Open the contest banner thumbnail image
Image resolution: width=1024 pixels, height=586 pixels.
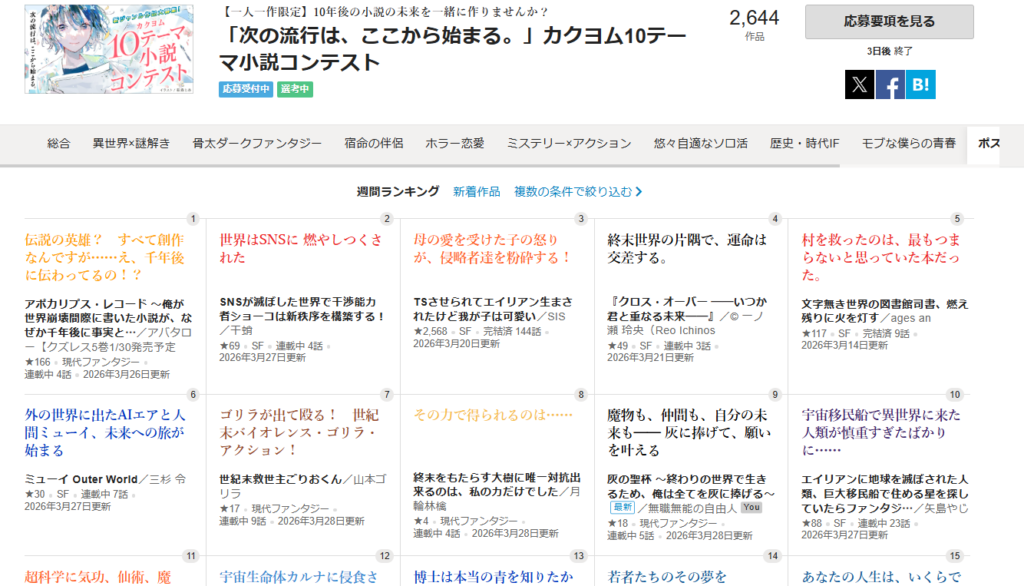[109, 49]
